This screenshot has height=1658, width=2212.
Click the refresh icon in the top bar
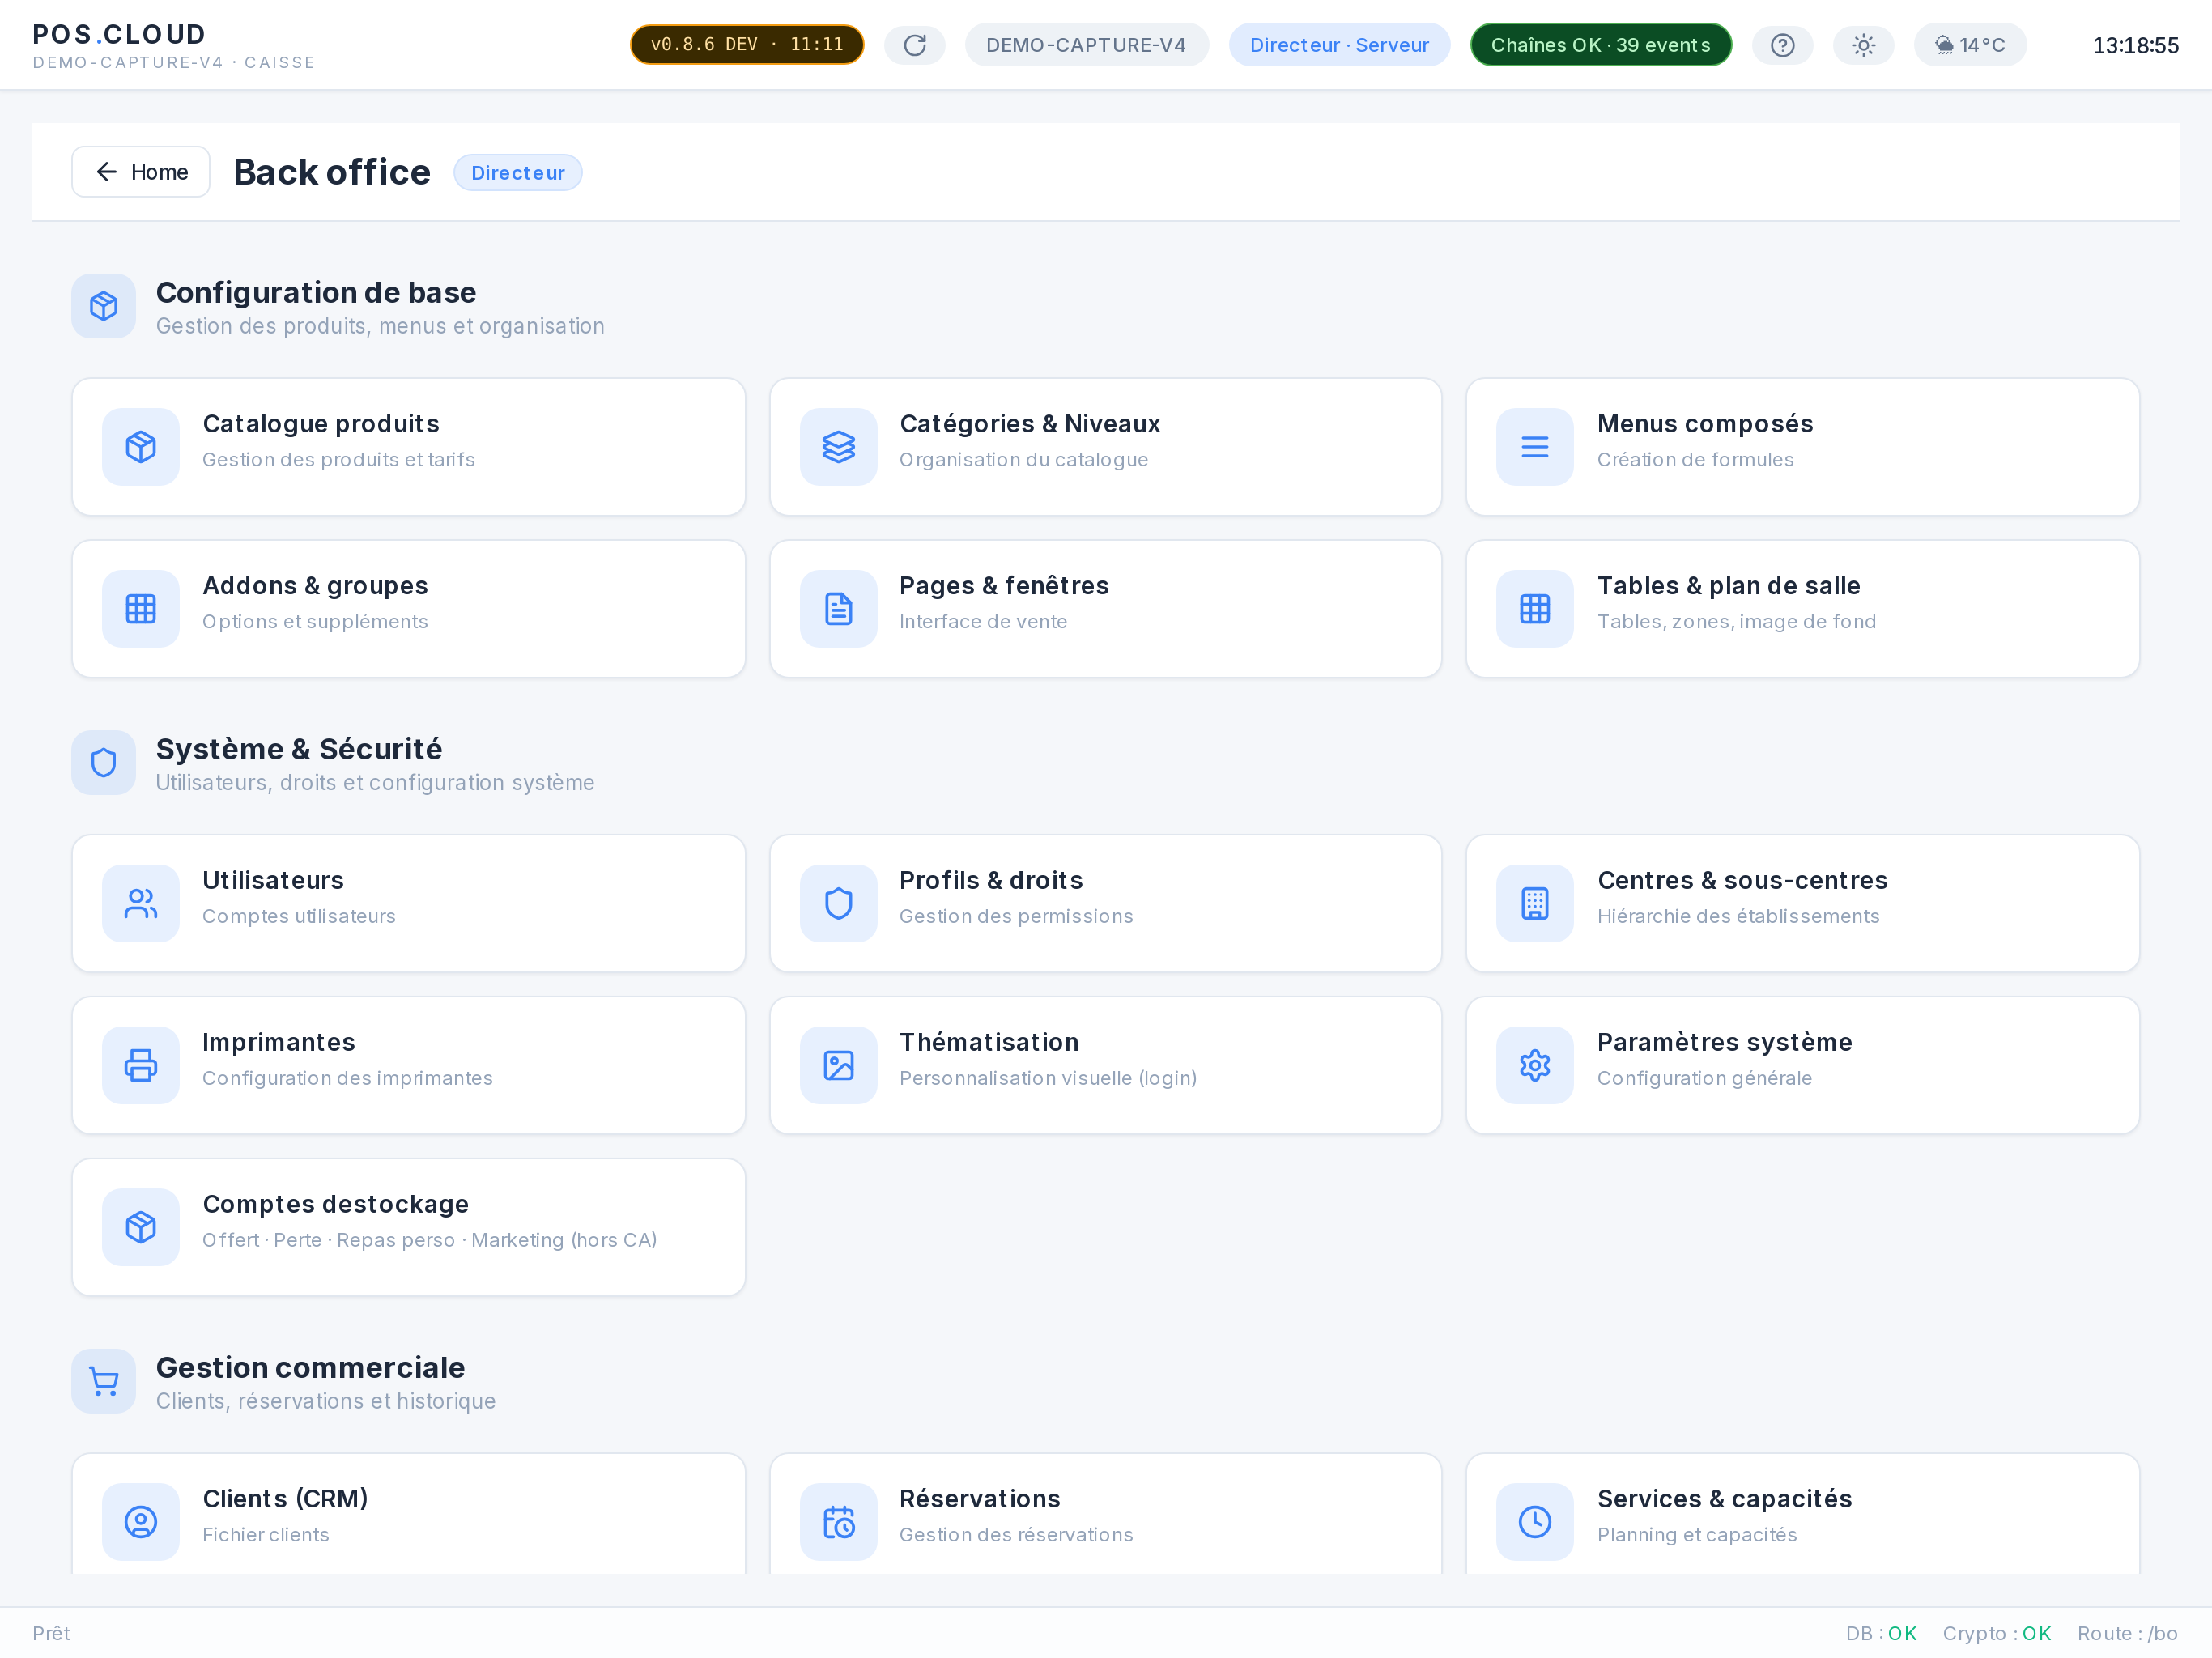click(x=914, y=45)
